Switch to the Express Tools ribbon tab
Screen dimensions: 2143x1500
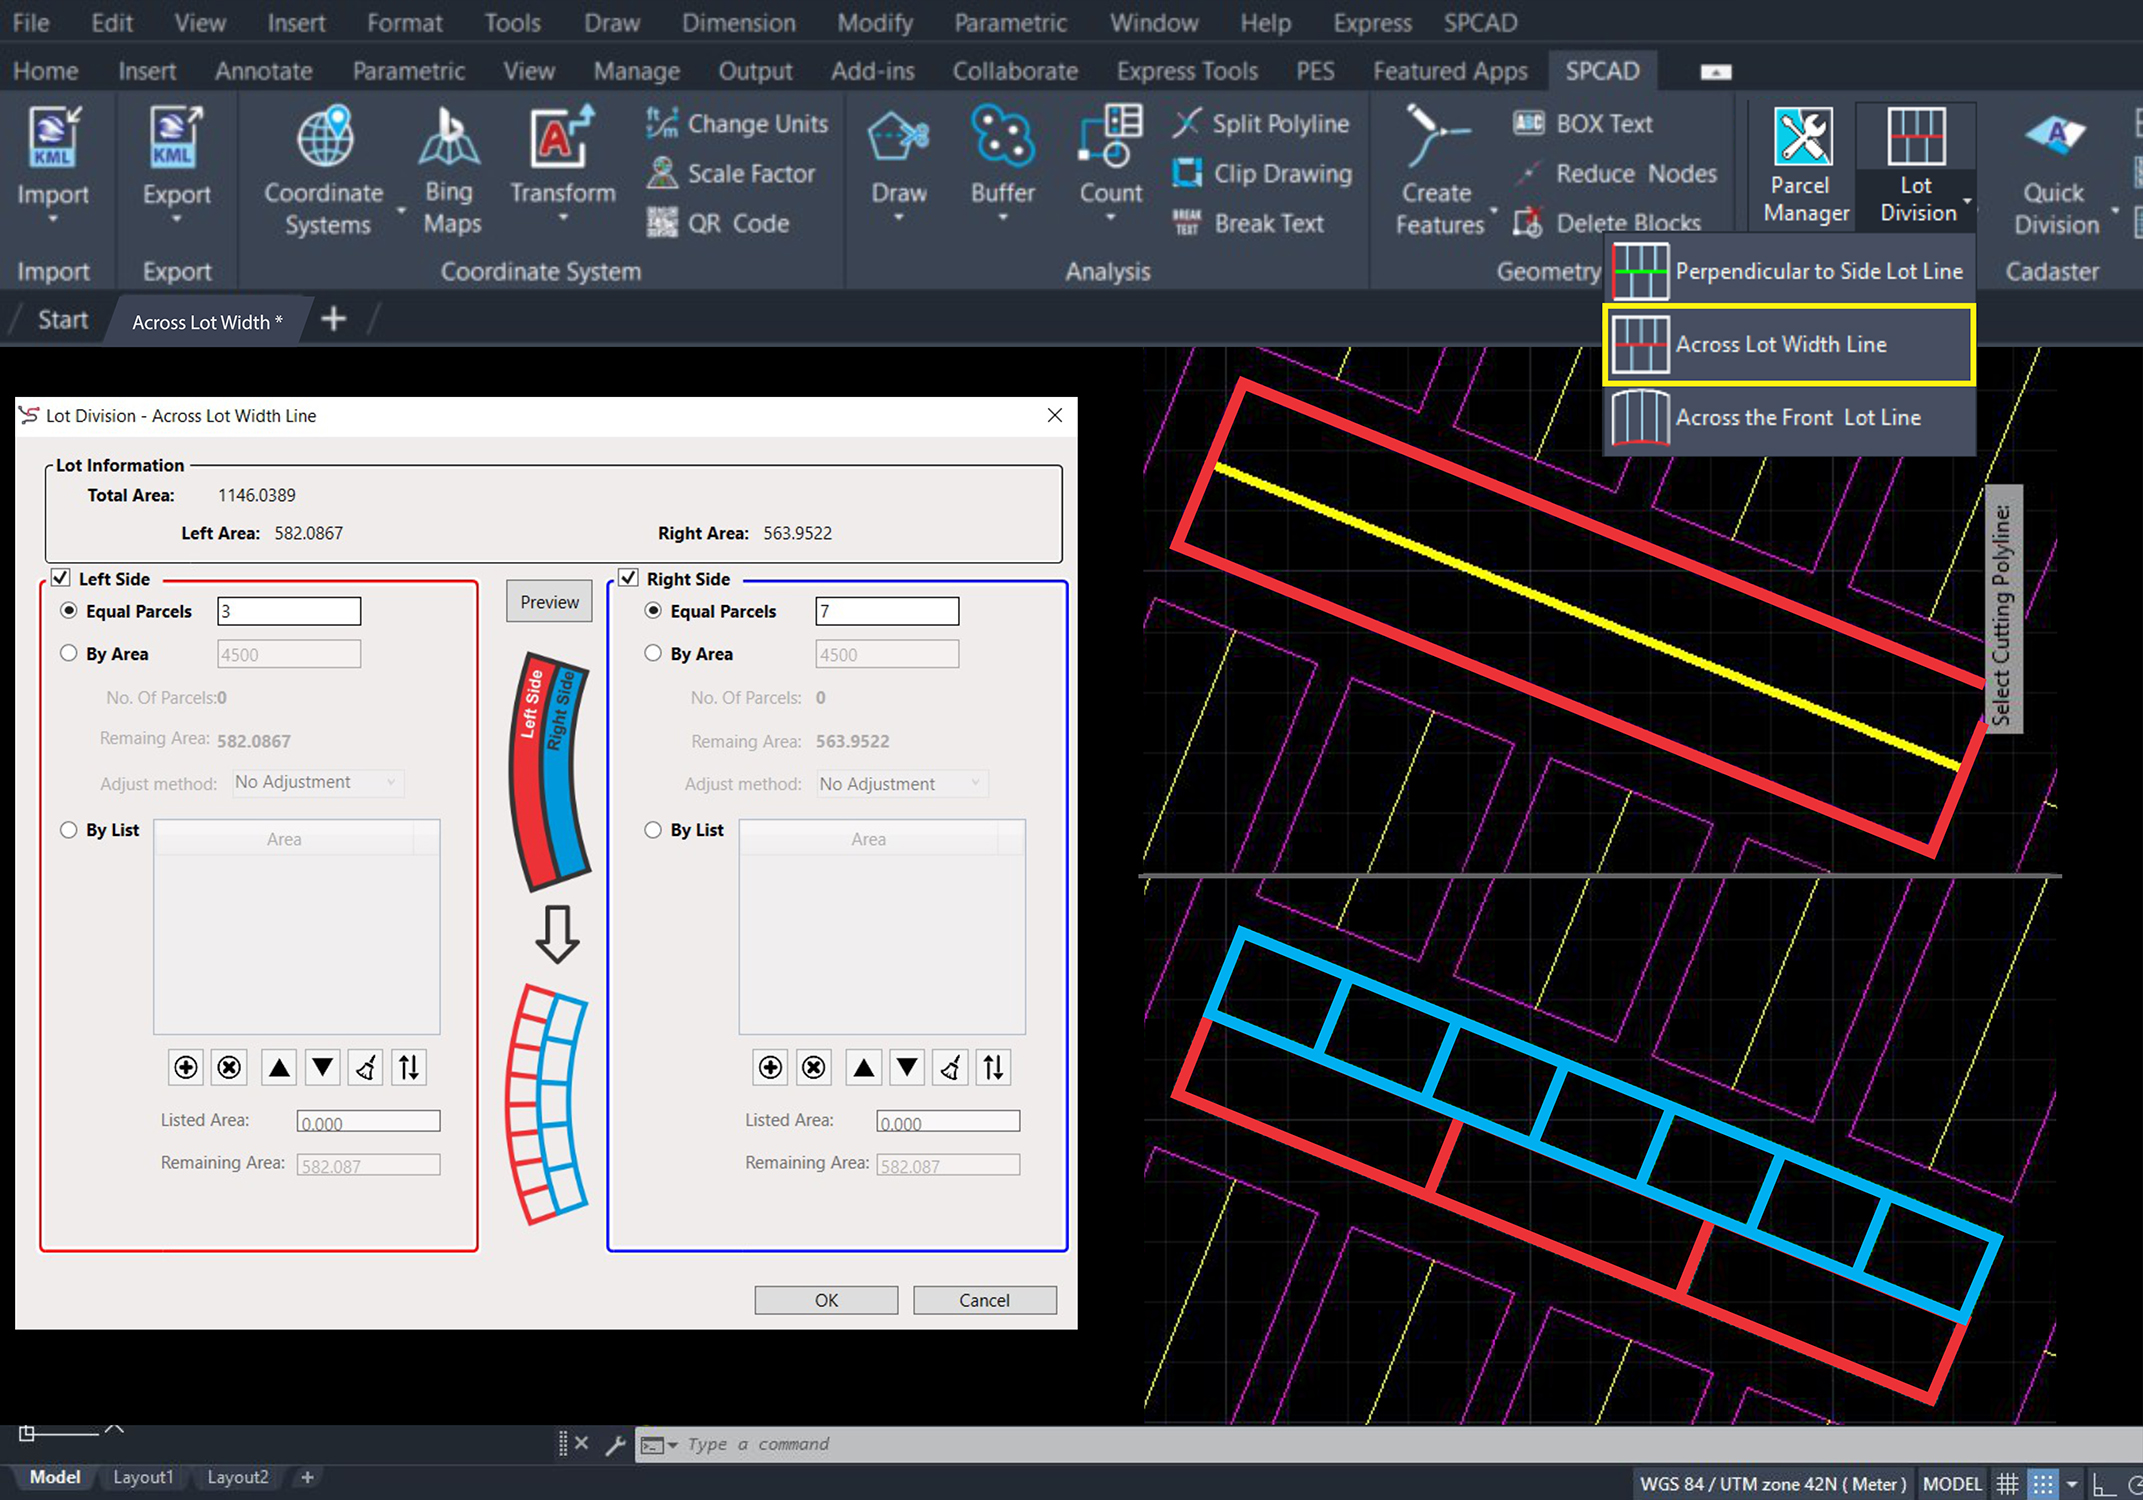(x=1186, y=71)
